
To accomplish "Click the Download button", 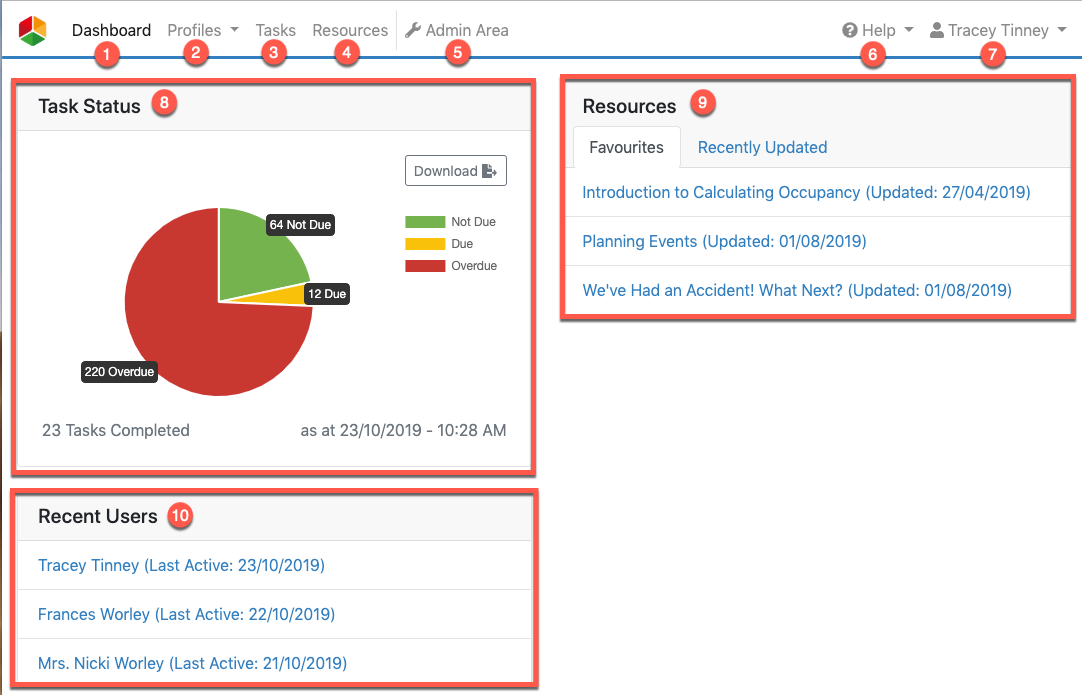I will [455, 170].
